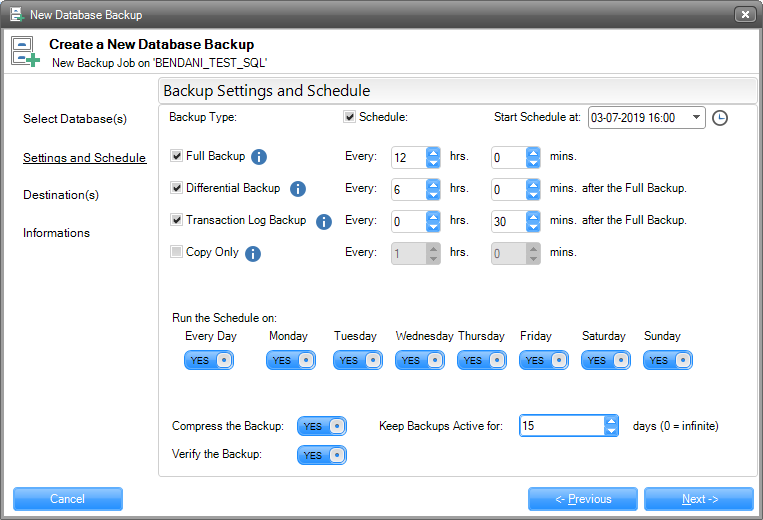This screenshot has height=520, width=763.
Task: Open the Start Schedule date dropdown
Action: pyautogui.click(x=696, y=118)
